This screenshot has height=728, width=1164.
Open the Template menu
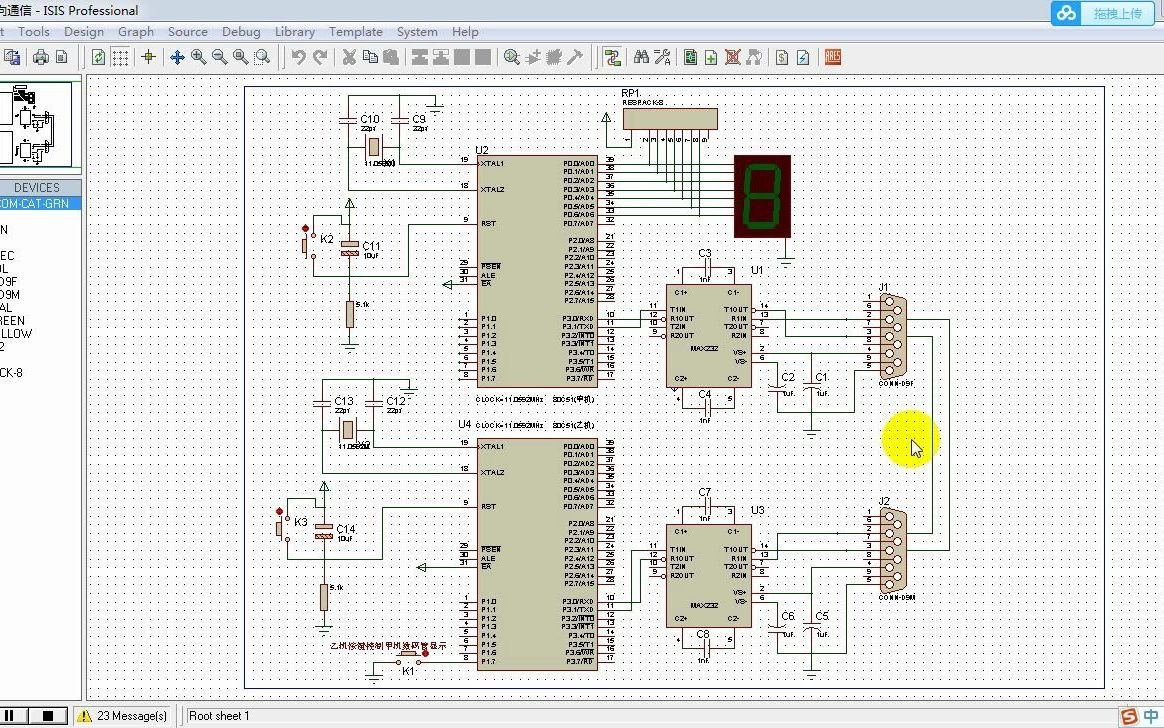[356, 32]
